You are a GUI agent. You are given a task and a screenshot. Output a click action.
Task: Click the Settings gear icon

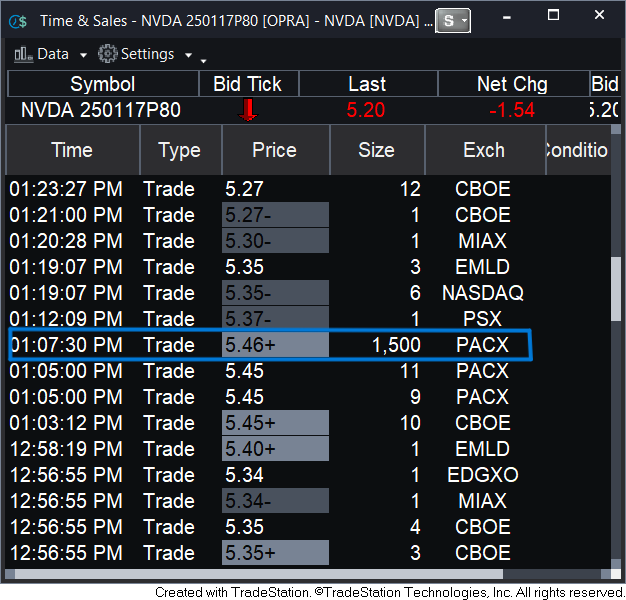click(107, 53)
